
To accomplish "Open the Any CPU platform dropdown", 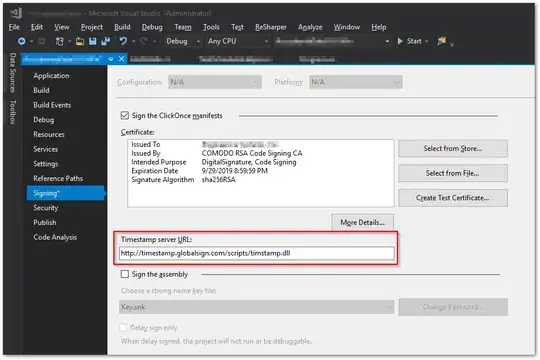I will click(238, 41).
